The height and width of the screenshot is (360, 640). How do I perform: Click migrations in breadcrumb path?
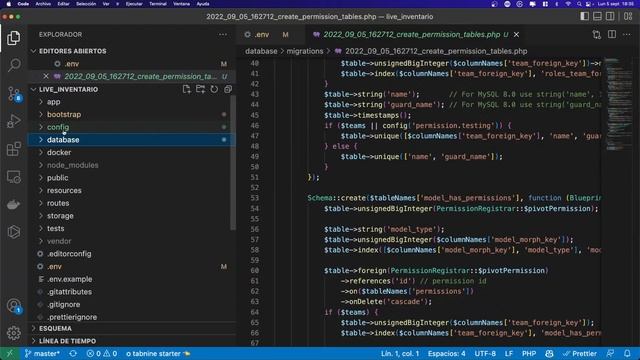305,51
